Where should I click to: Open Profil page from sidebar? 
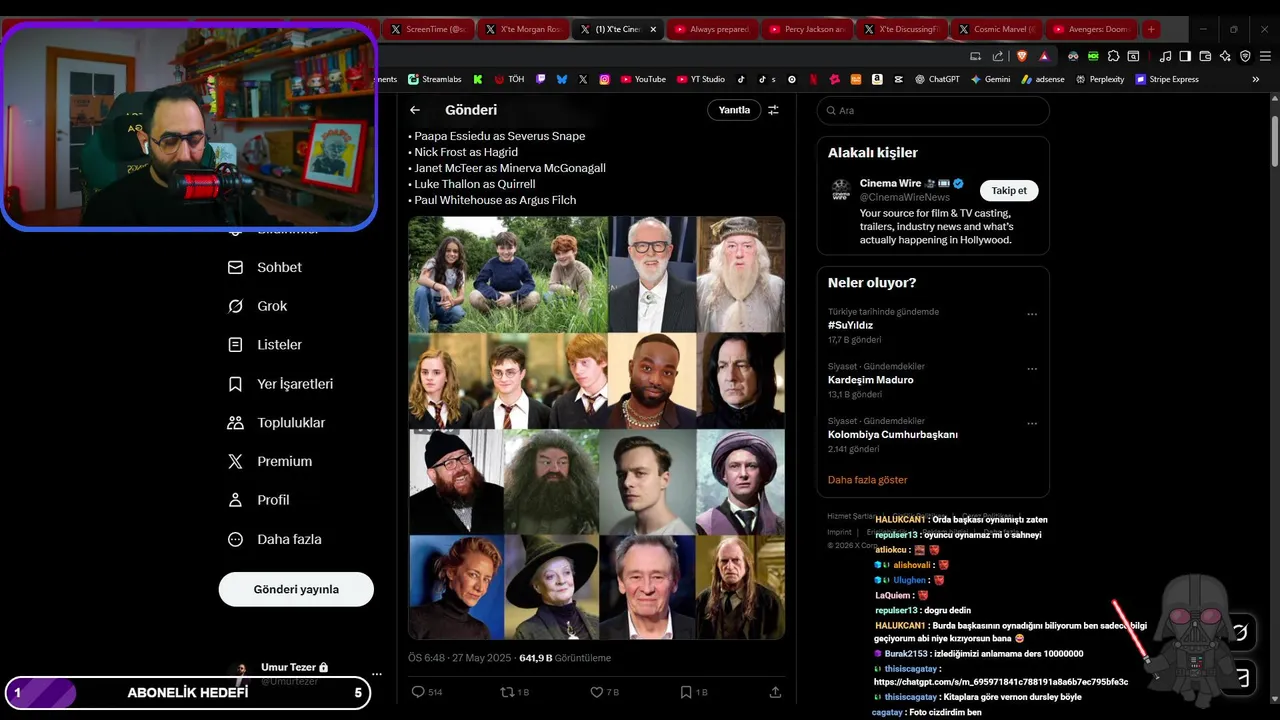[258, 500]
